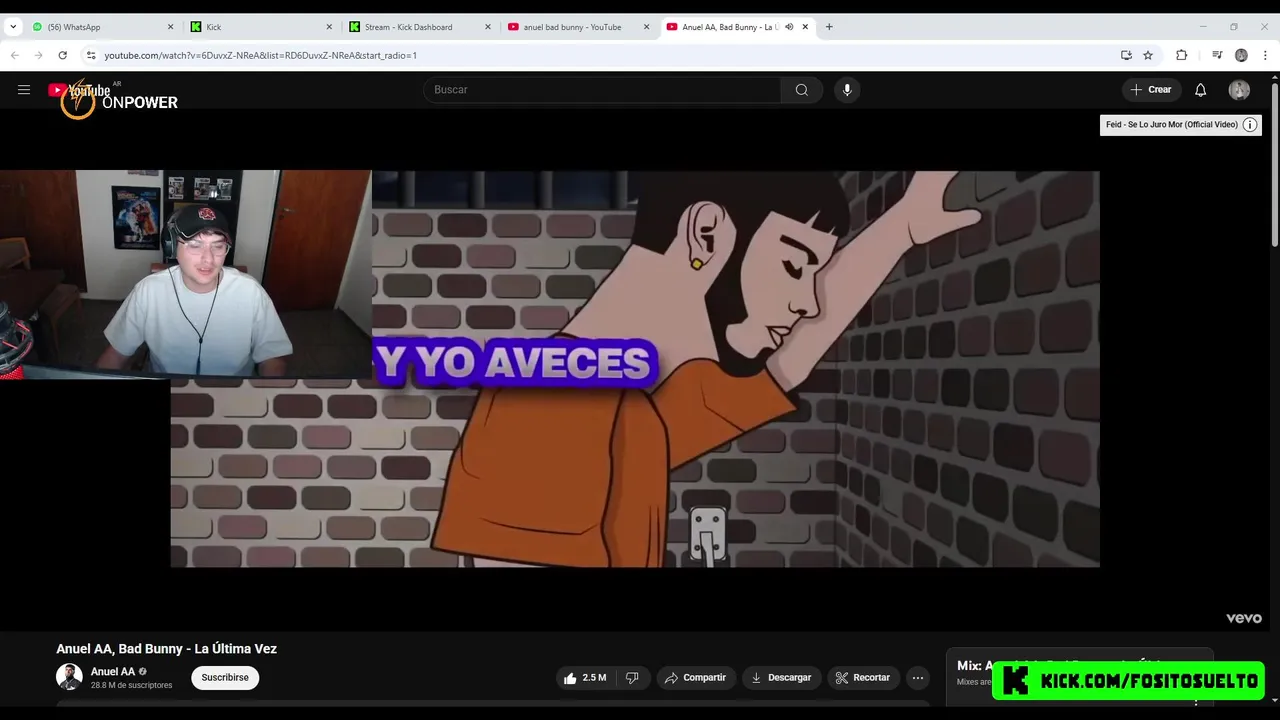Switch to the WhatsApp tab

click(x=102, y=27)
